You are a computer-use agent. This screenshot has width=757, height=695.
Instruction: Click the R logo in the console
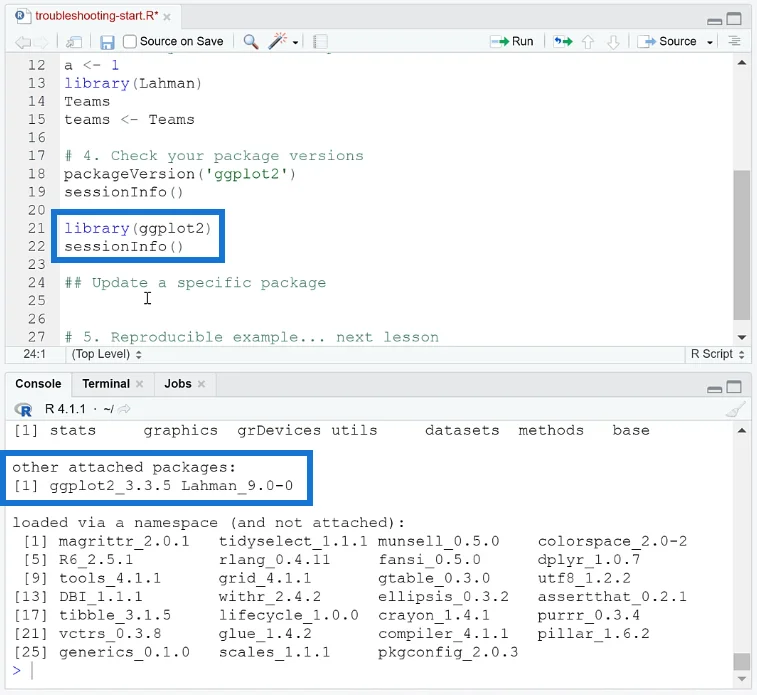[x=23, y=409]
